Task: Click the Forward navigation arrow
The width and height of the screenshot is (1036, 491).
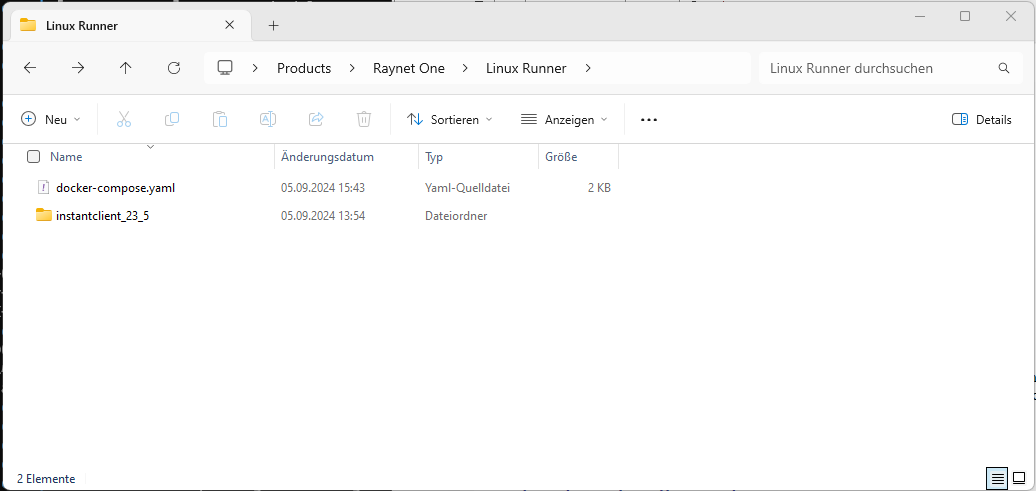Action: coord(78,68)
